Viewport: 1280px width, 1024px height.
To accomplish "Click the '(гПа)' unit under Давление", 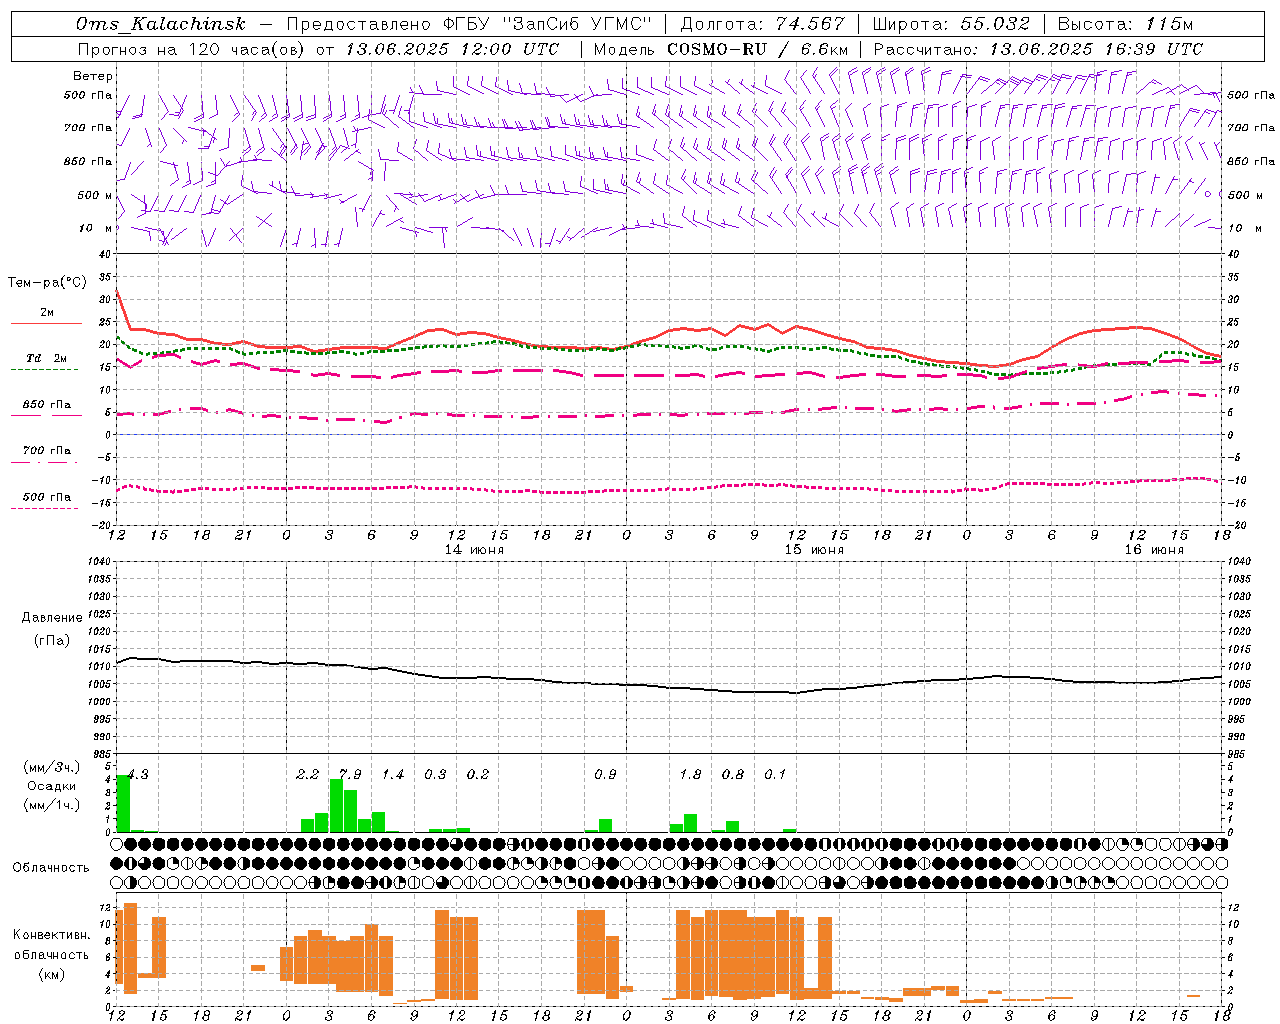I will [52, 641].
